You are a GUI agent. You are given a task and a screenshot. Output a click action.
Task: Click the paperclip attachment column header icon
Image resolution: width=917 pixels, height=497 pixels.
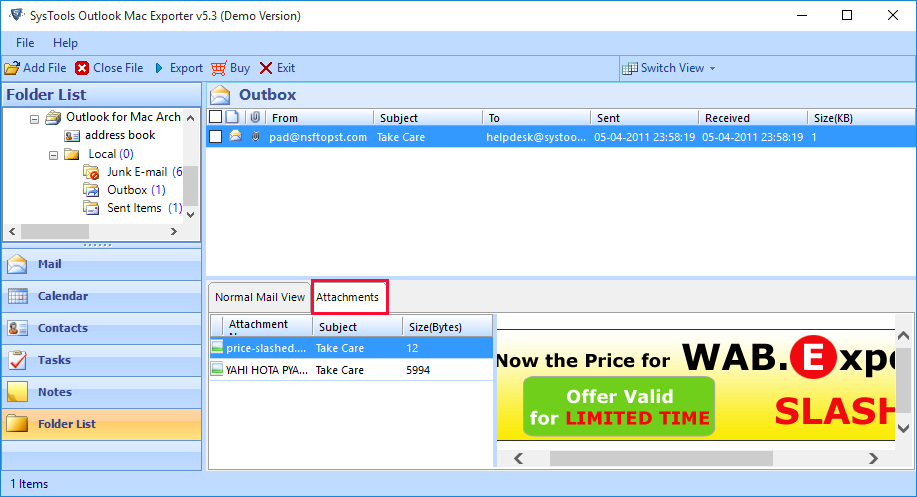[255, 118]
